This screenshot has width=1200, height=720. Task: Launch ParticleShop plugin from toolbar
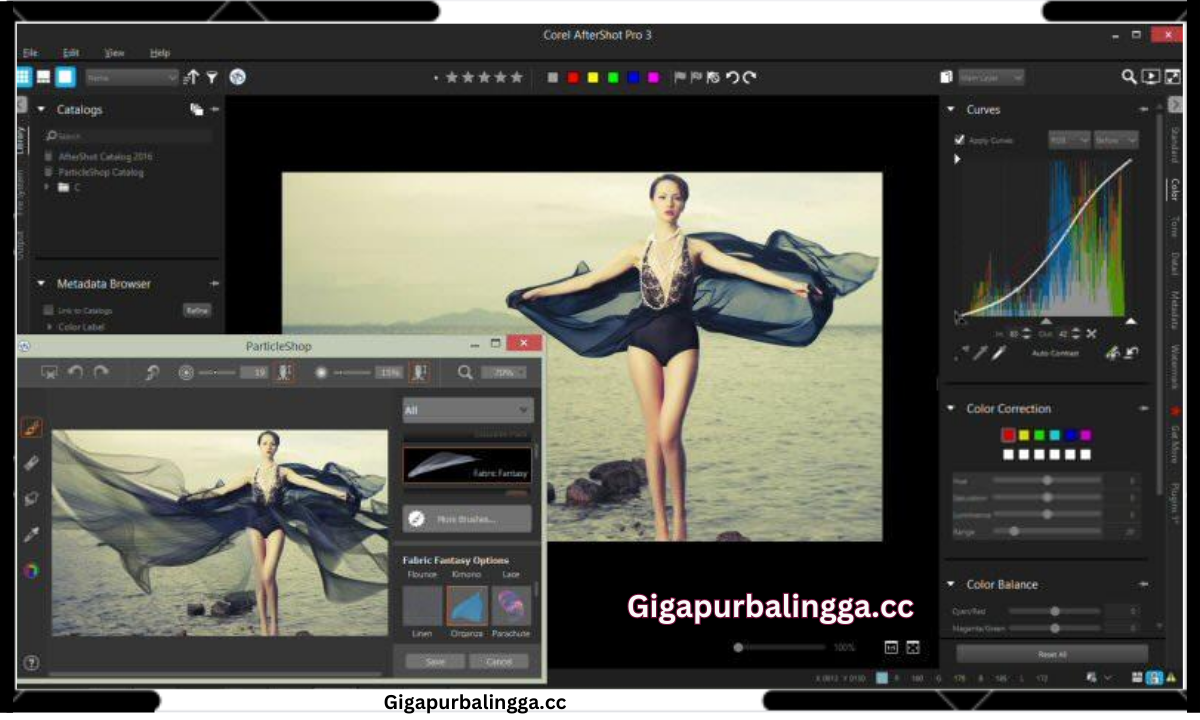pos(237,77)
